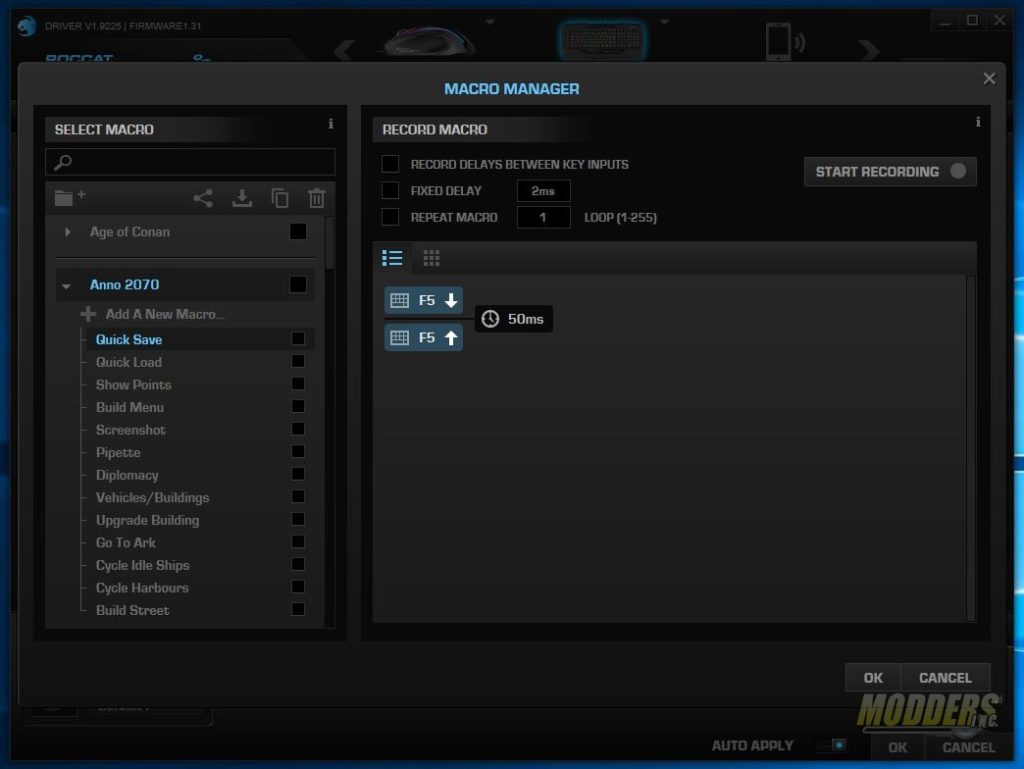Select the Show Points macro
This screenshot has width=1024, height=769.
[134, 384]
